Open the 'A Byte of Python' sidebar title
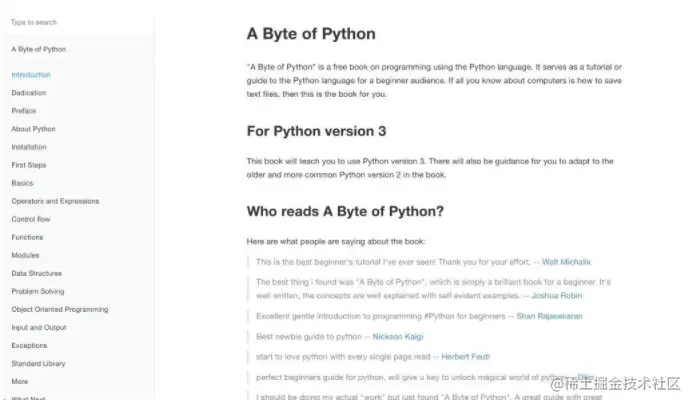 tap(39, 48)
